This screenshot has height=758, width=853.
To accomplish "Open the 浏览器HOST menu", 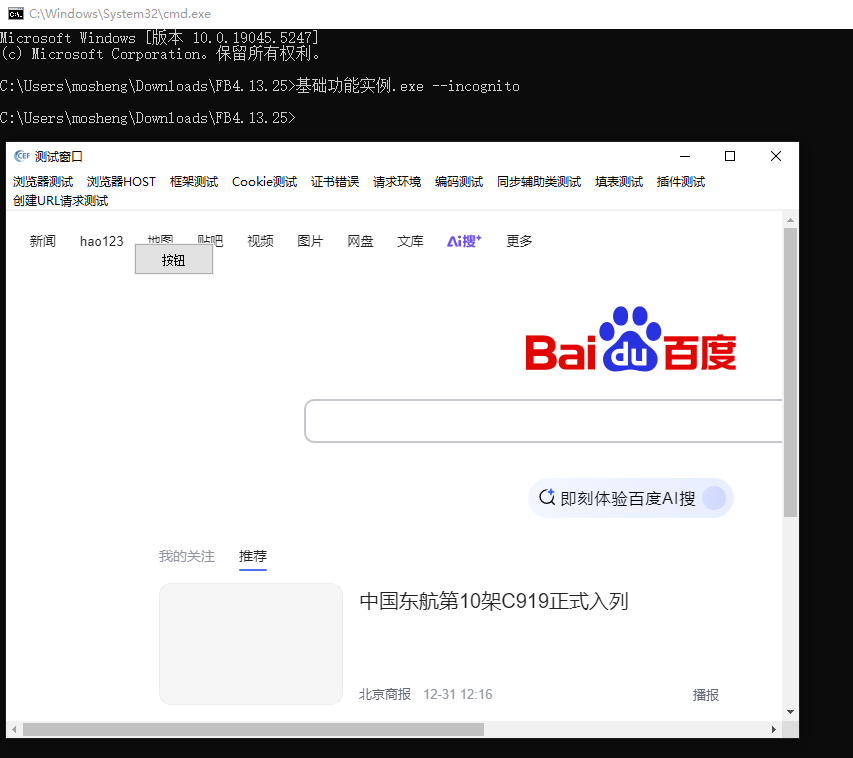I will pyautogui.click(x=121, y=182).
